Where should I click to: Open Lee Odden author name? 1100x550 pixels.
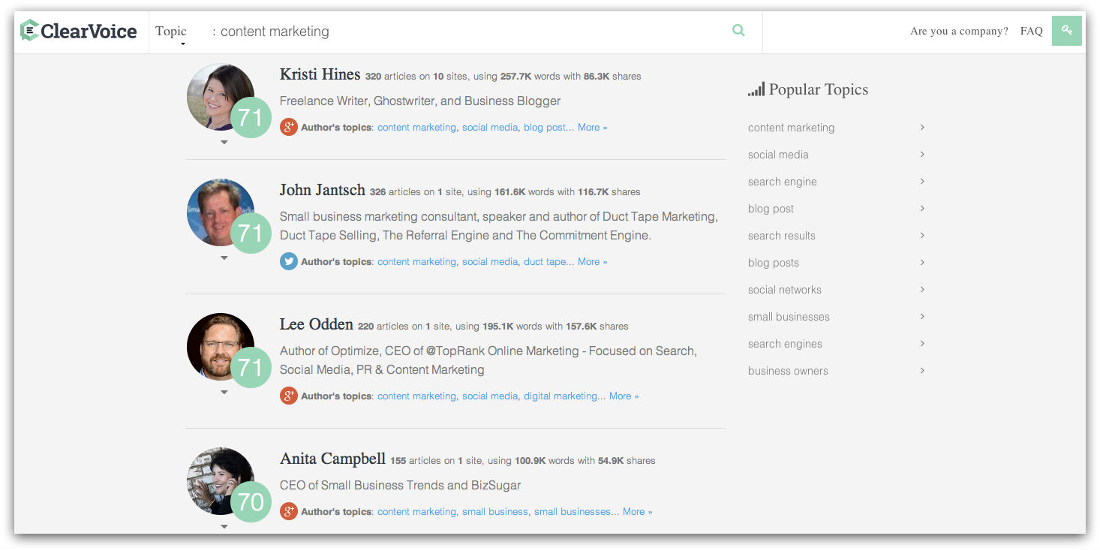click(x=316, y=325)
